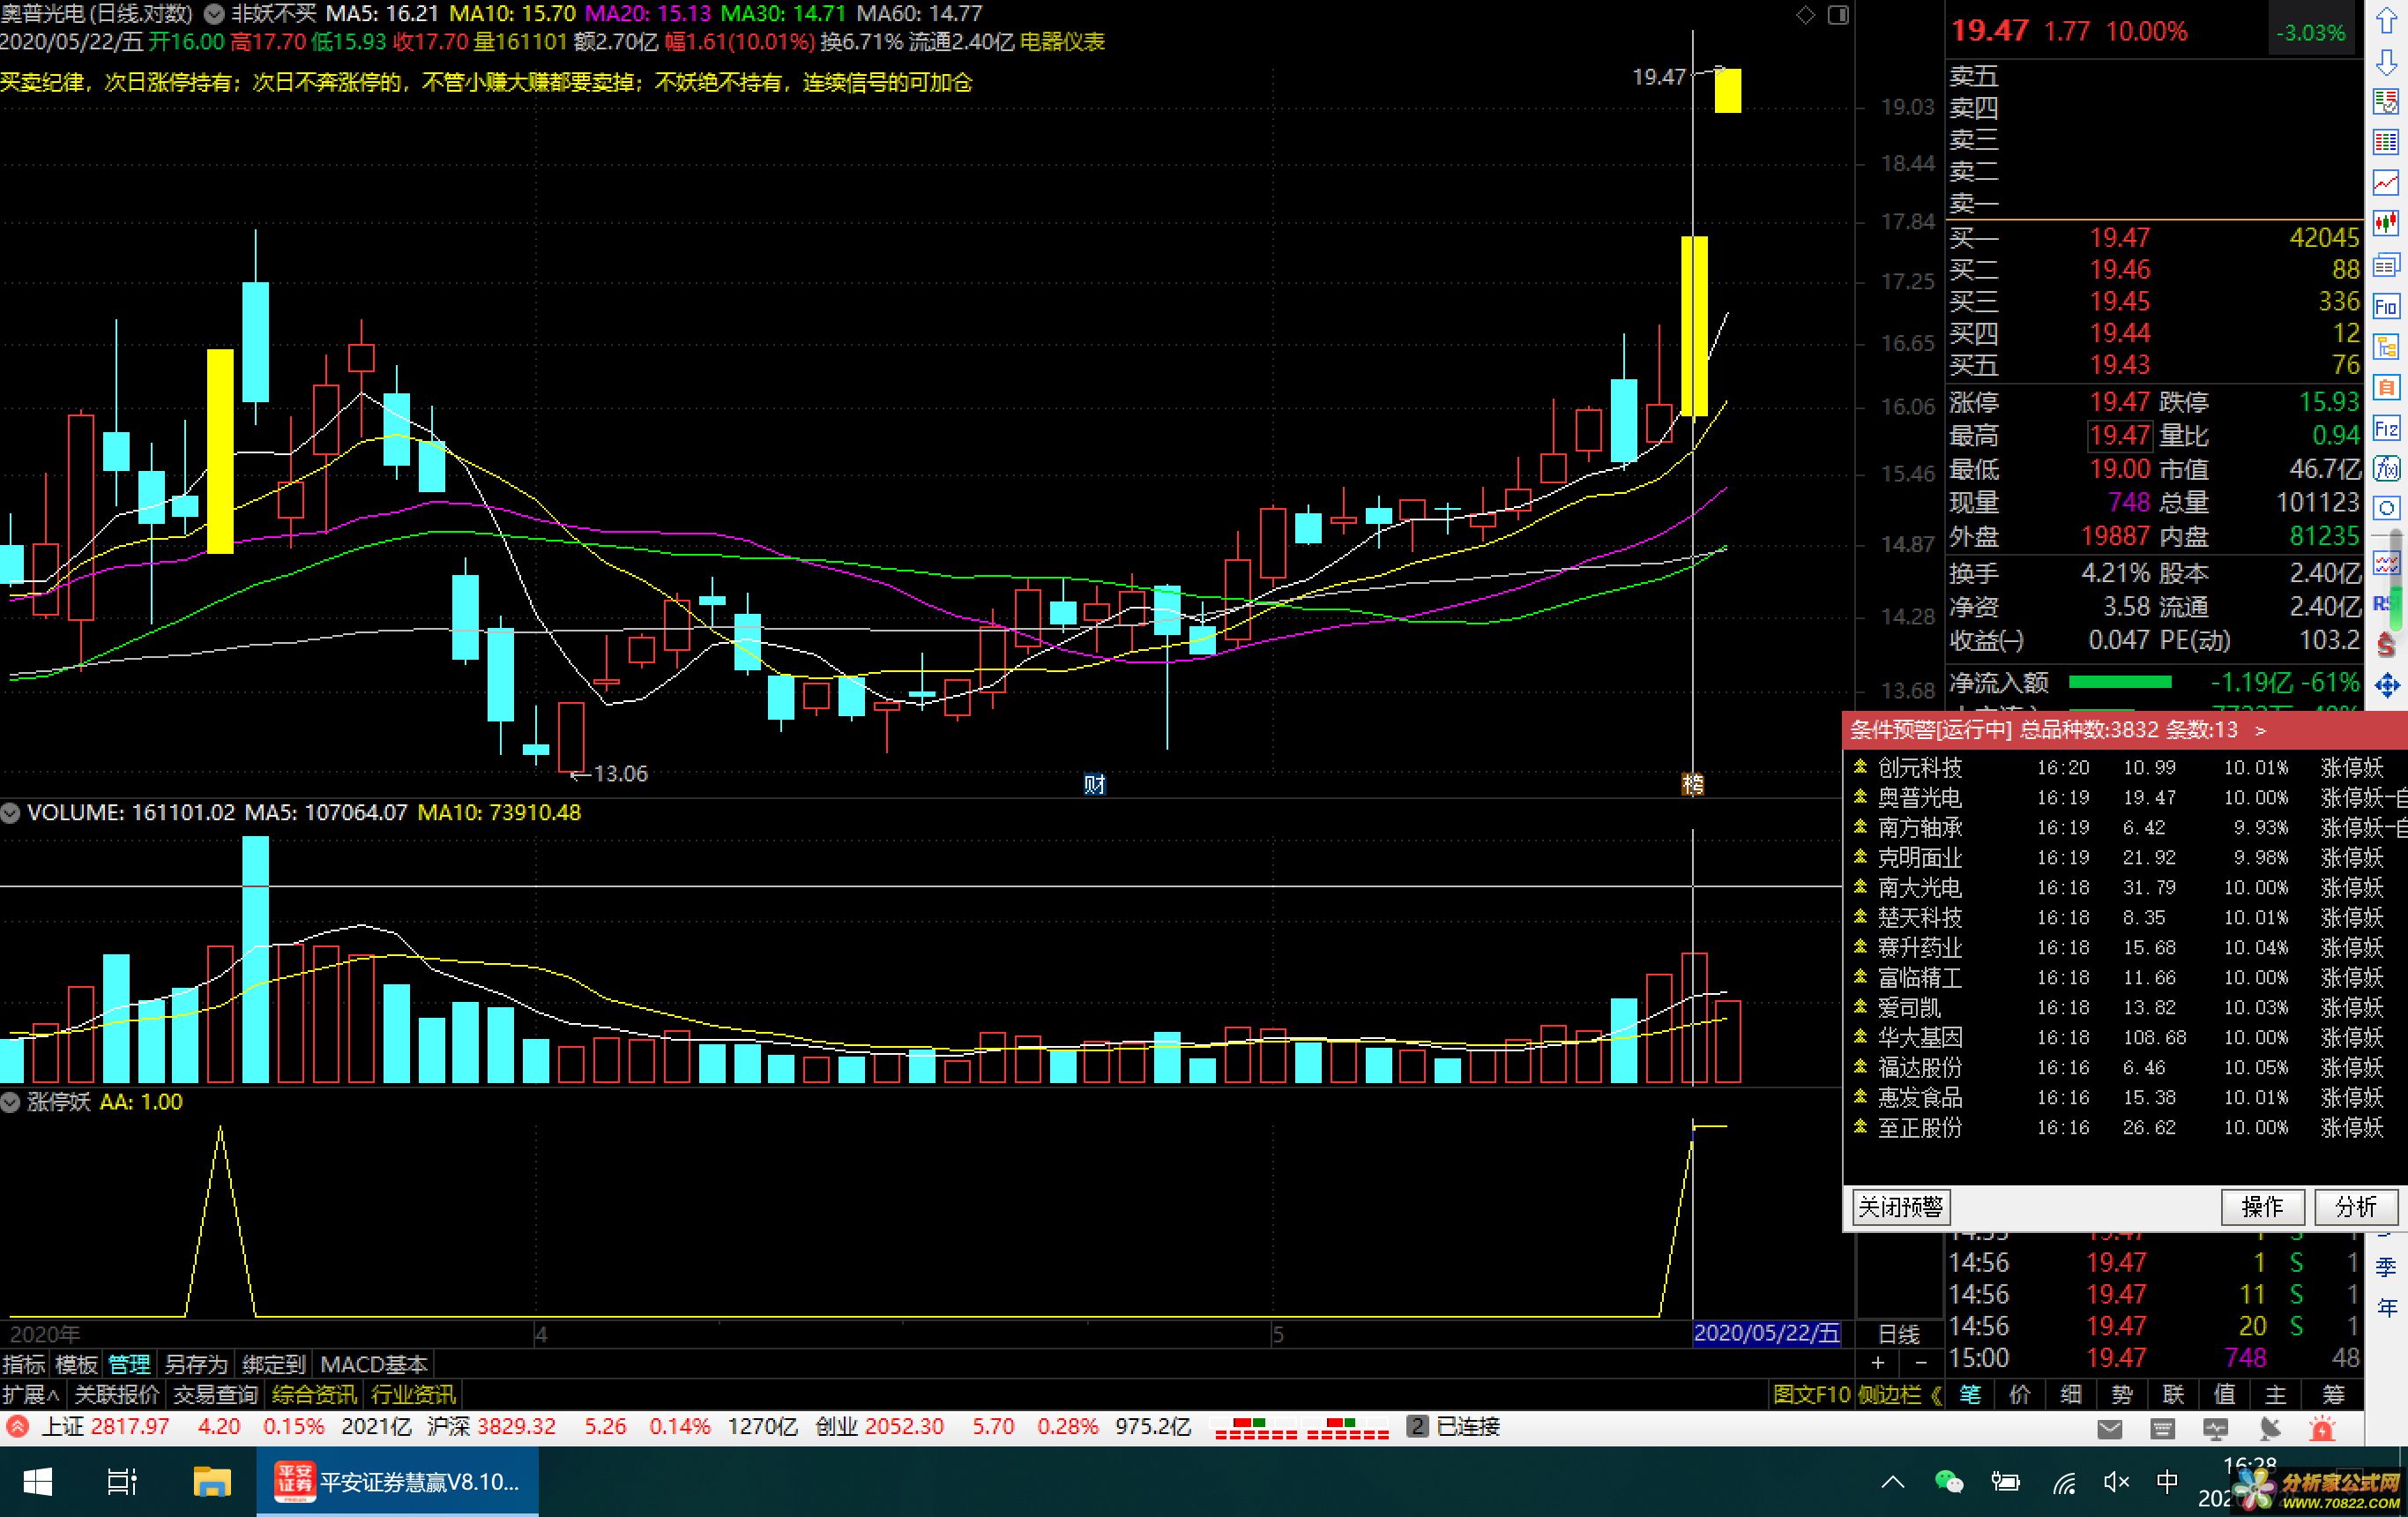Image resolution: width=2408 pixels, height=1517 pixels.
Task: Open WeChat from the system tray
Action: [1949, 1482]
